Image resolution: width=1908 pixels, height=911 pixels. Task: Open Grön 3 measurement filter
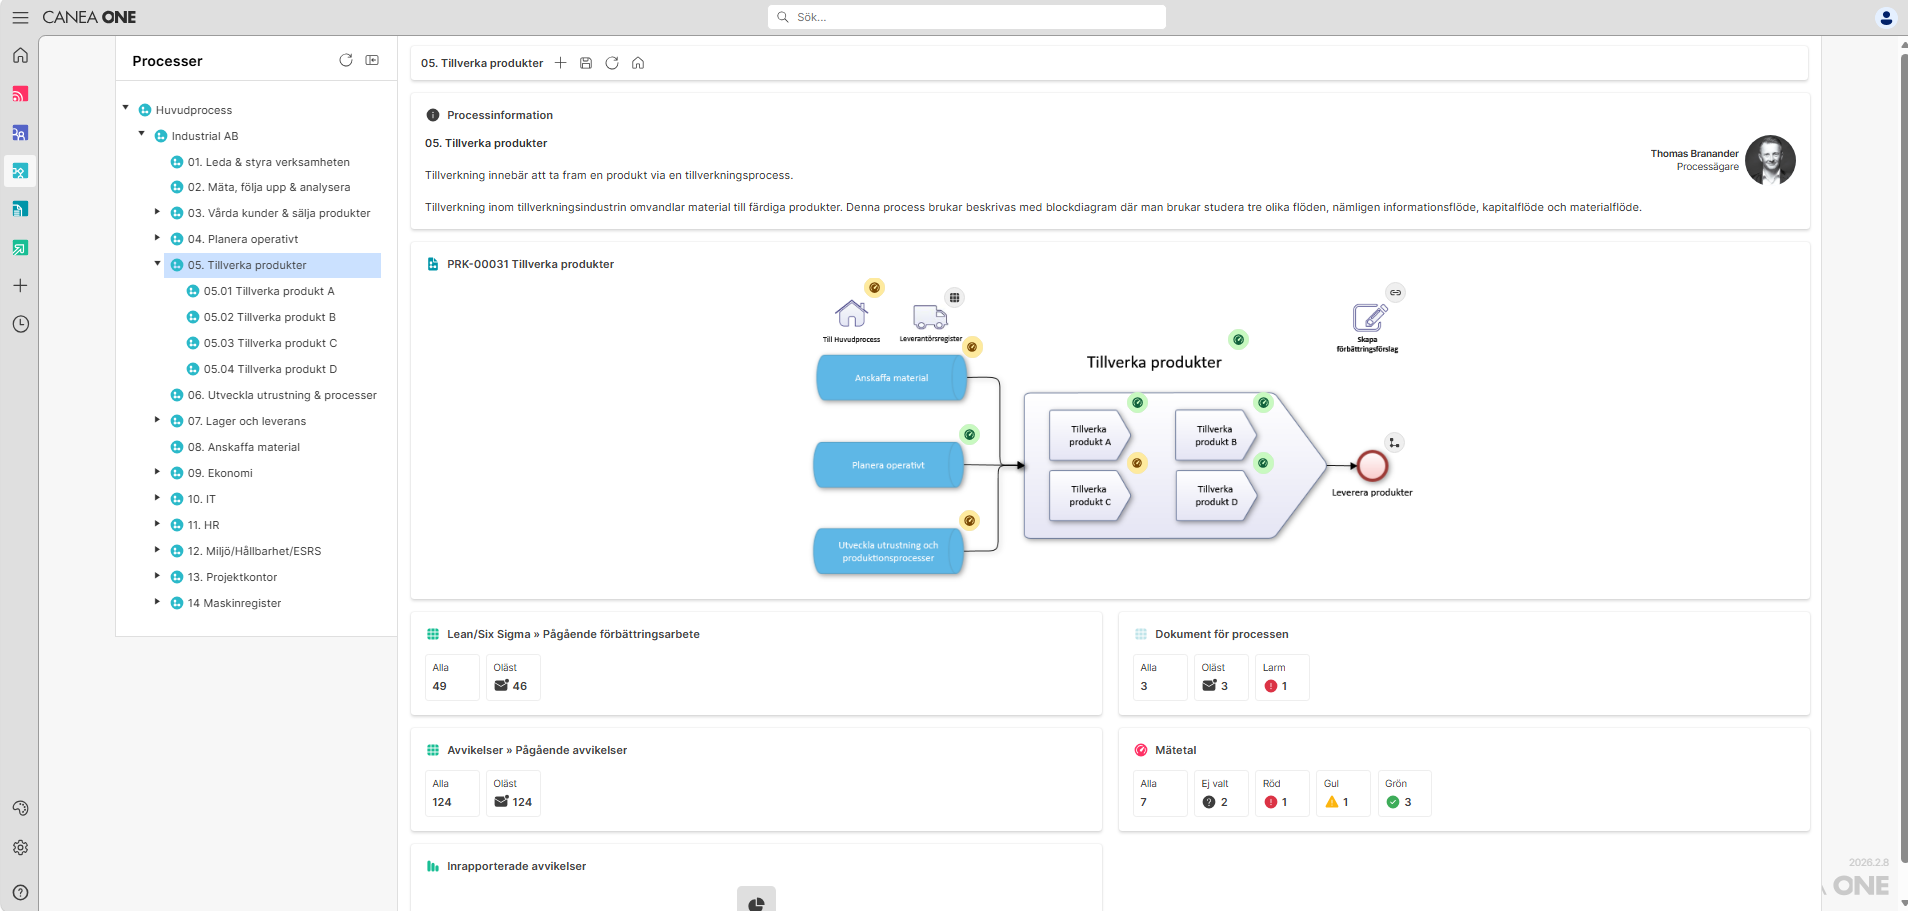1404,793
